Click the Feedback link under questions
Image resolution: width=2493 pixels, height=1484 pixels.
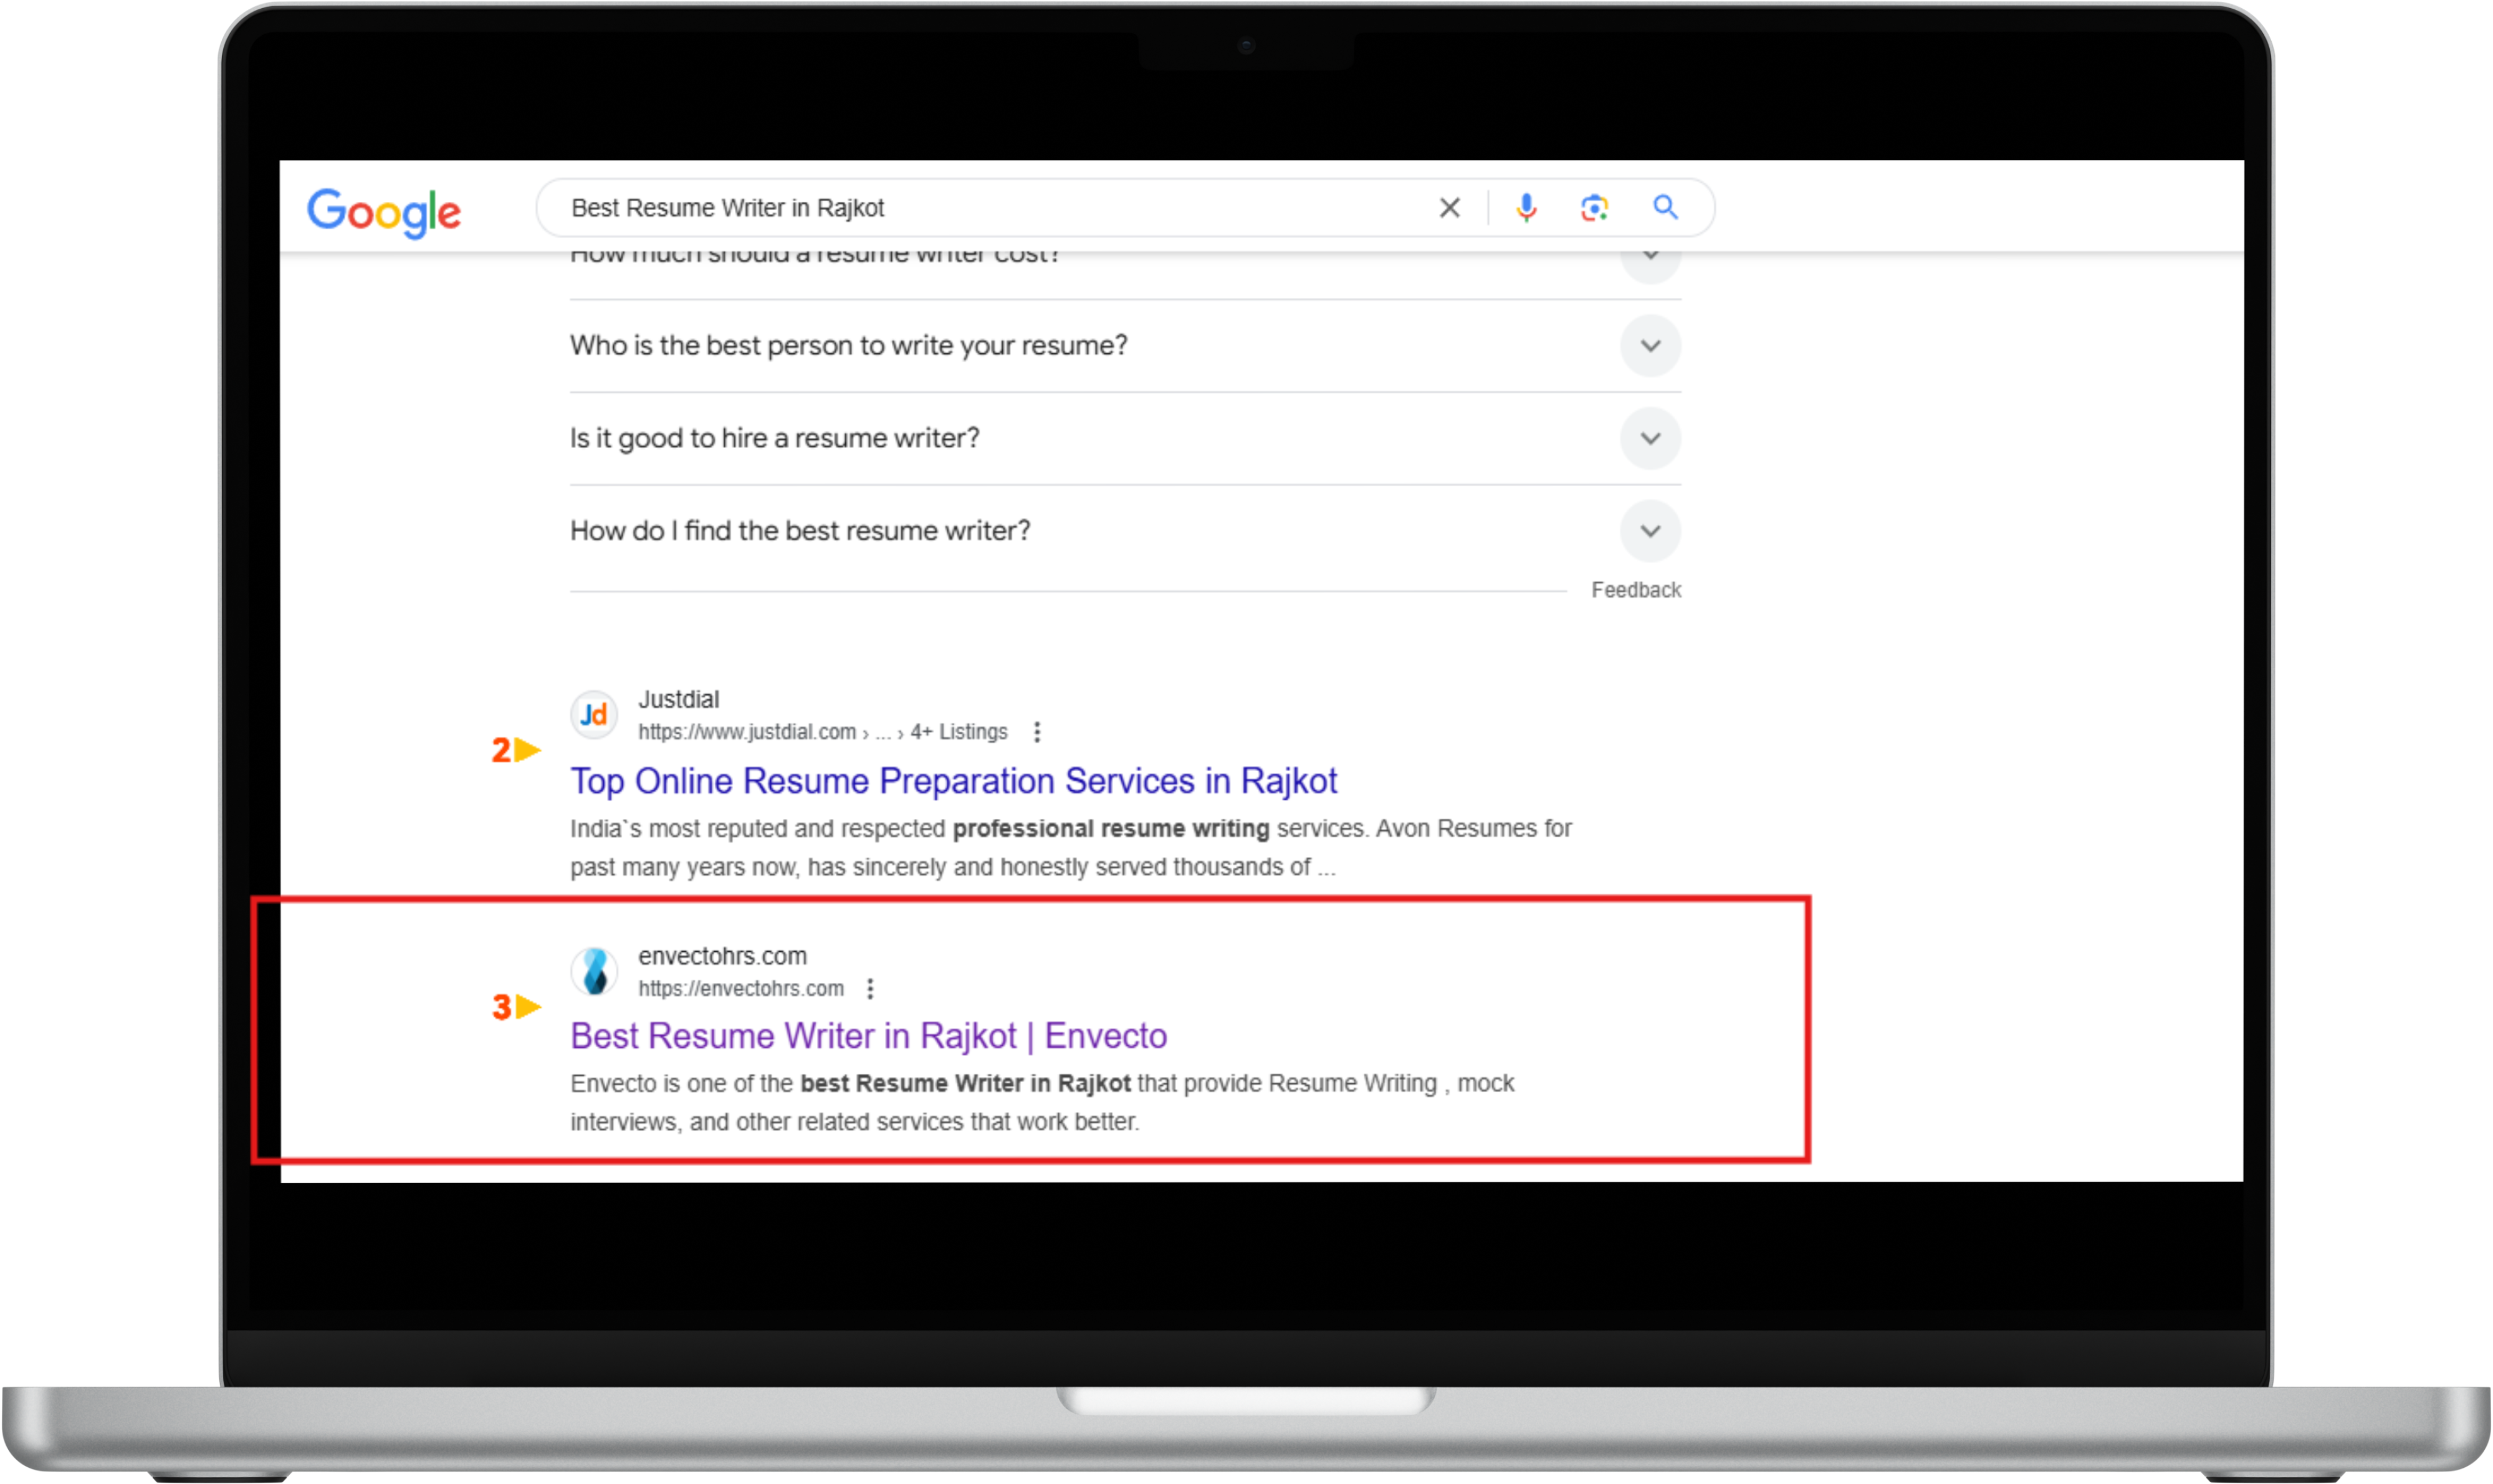[1636, 590]
